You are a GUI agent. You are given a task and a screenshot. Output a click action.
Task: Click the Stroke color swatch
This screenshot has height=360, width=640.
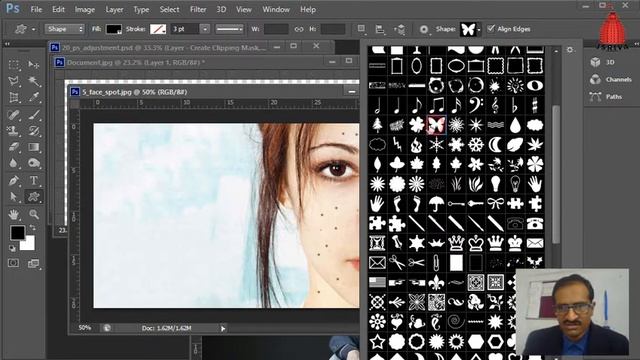point(158,29)
